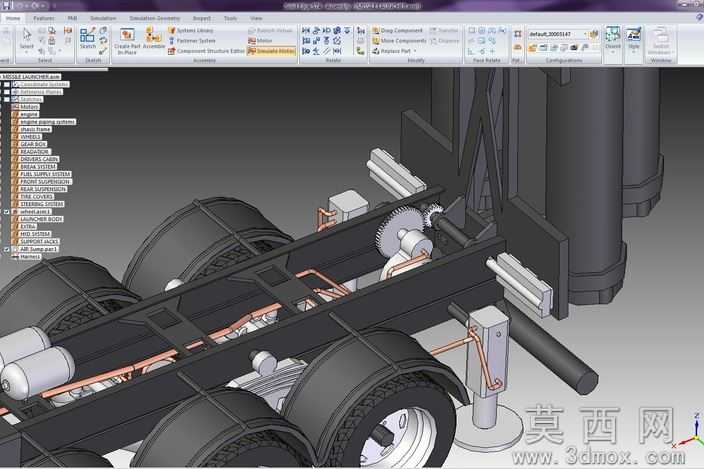Select the MISSILE LAUNCHER.asm root node
This screenshot has height=469, width=704.
coord(31,77)
